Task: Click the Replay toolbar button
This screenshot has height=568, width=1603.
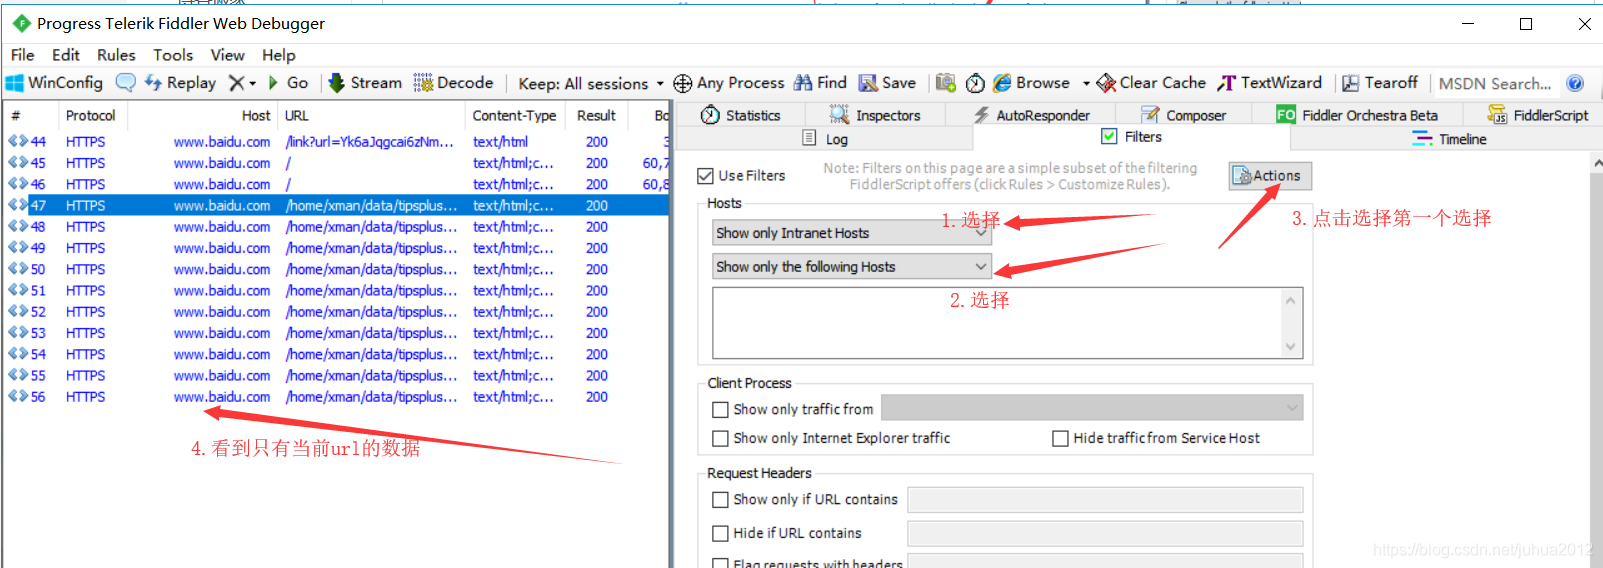Action: pos(180,83)
